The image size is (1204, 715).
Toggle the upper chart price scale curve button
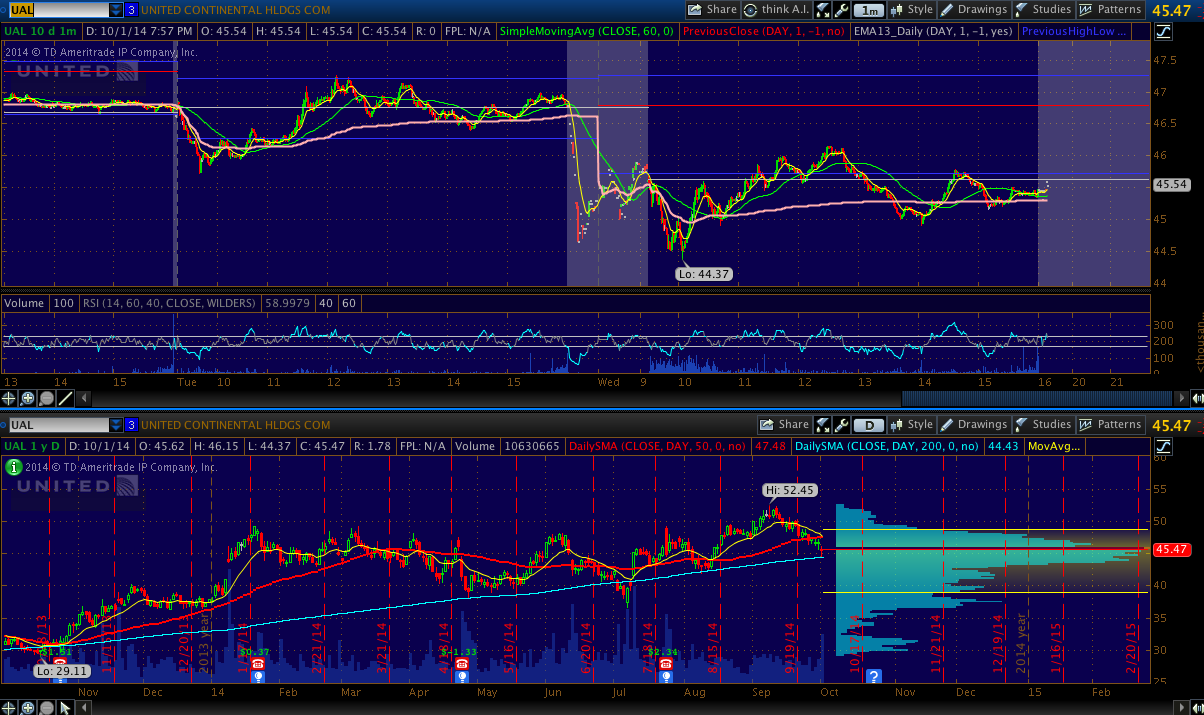pyautogui.click(x=1163, y=31)
